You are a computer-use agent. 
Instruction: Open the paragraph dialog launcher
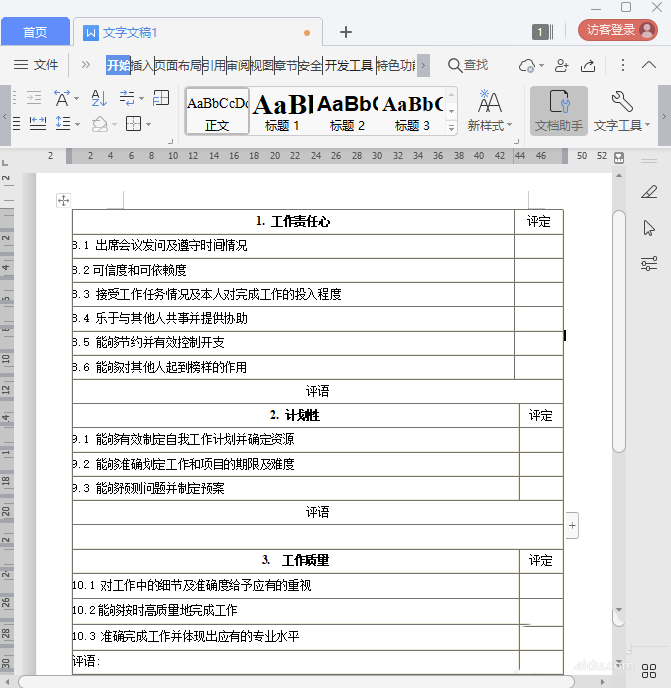pyautogui.click(x=170, y=141)
